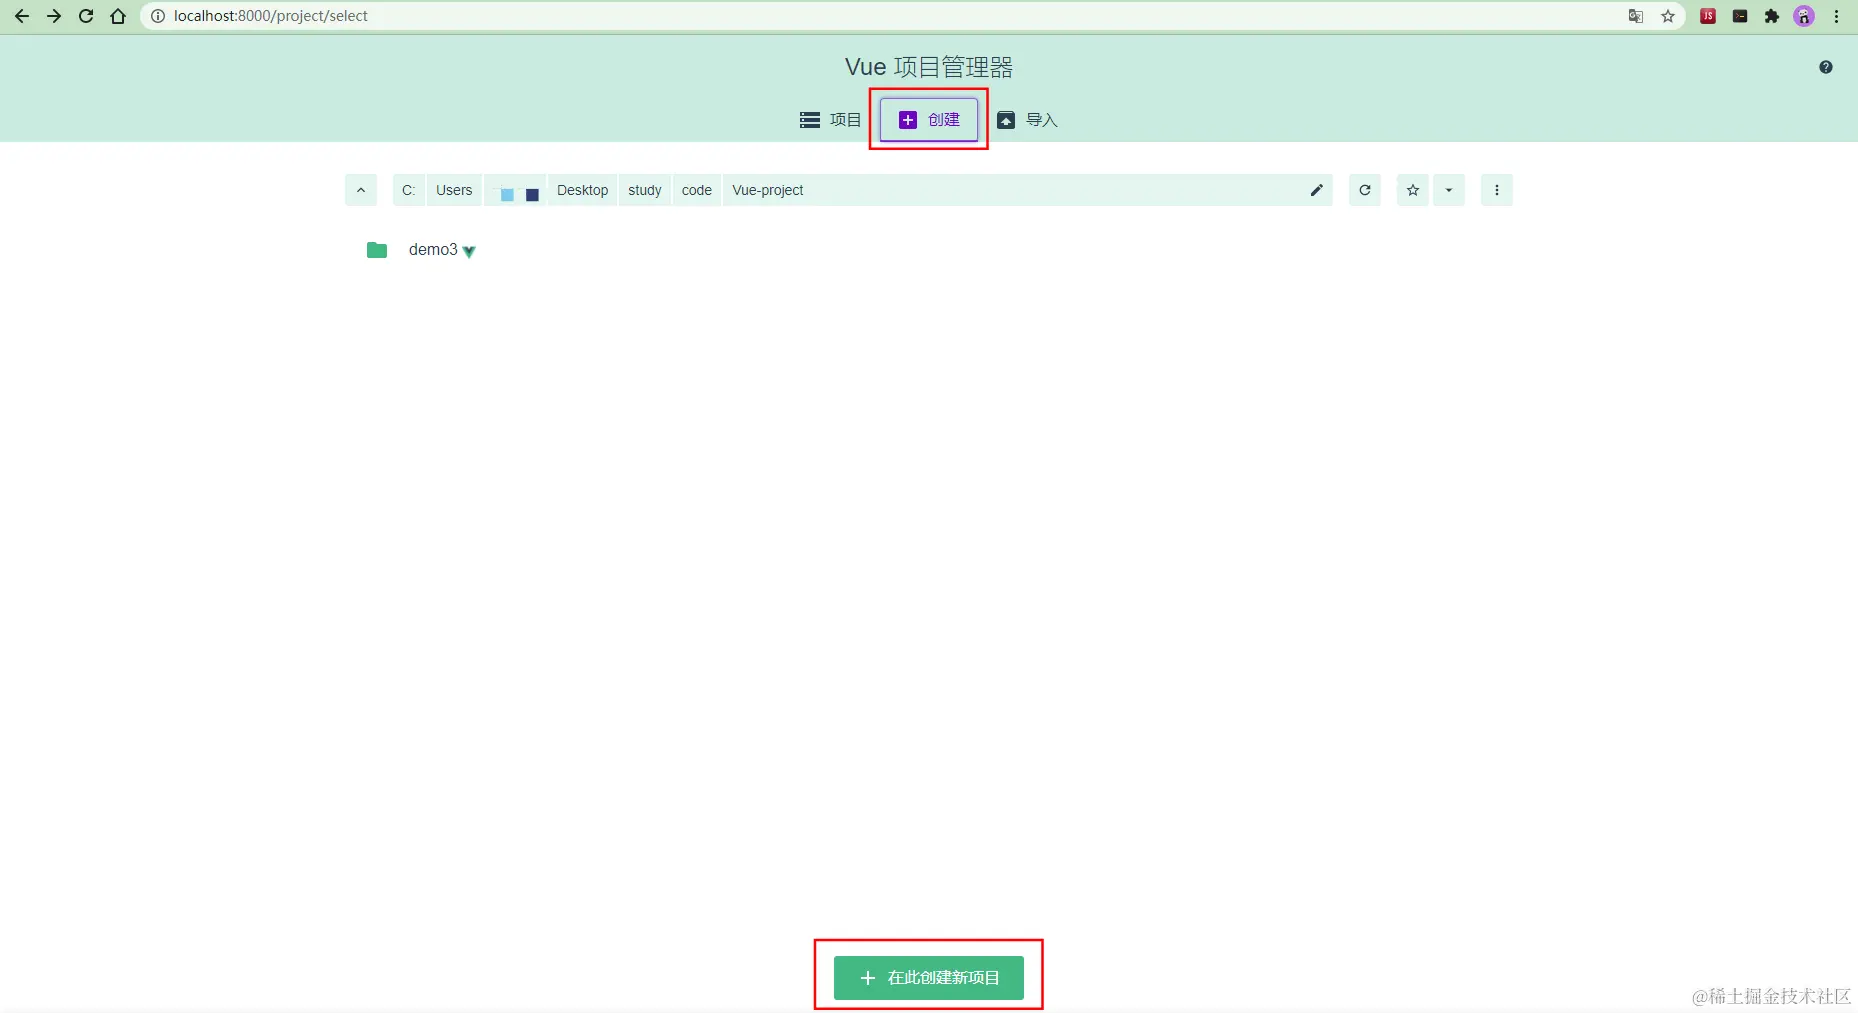The image size is (1858, 1013).
Task: Go forward in browser history
Action: (54, 16)
